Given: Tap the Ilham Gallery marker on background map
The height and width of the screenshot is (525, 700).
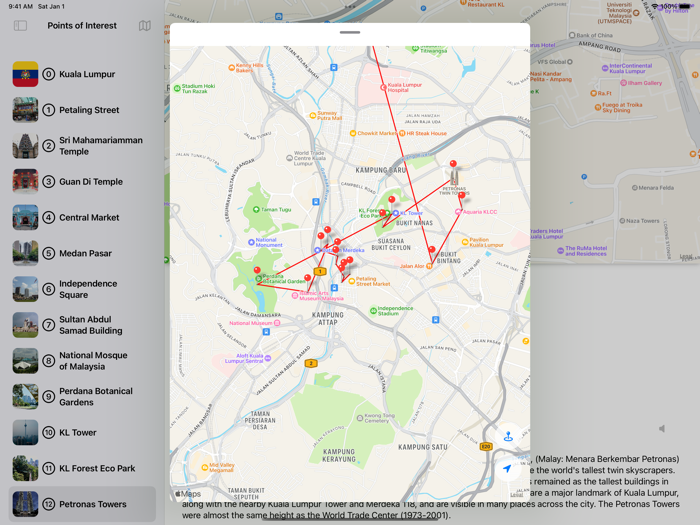Looking at the screenshot, I should [x=624, y=83].
